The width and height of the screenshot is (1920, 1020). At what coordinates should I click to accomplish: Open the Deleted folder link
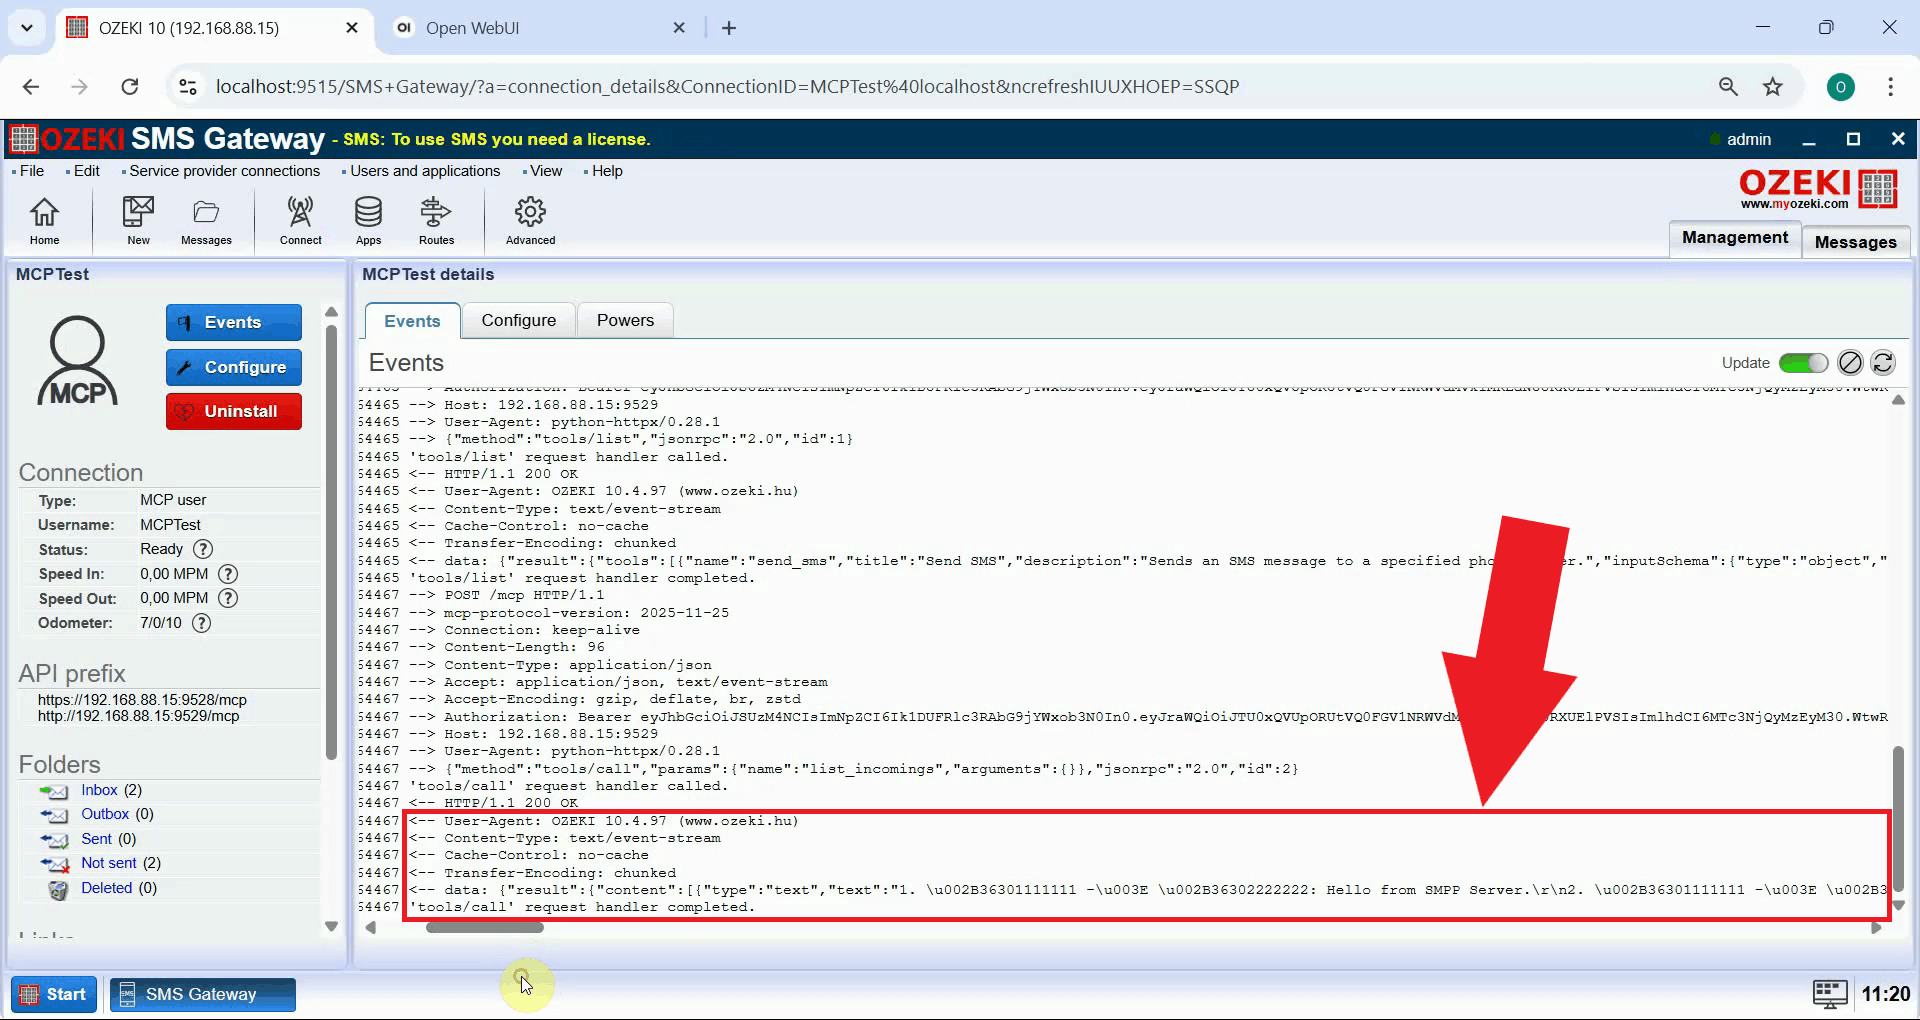click(106, 888)
